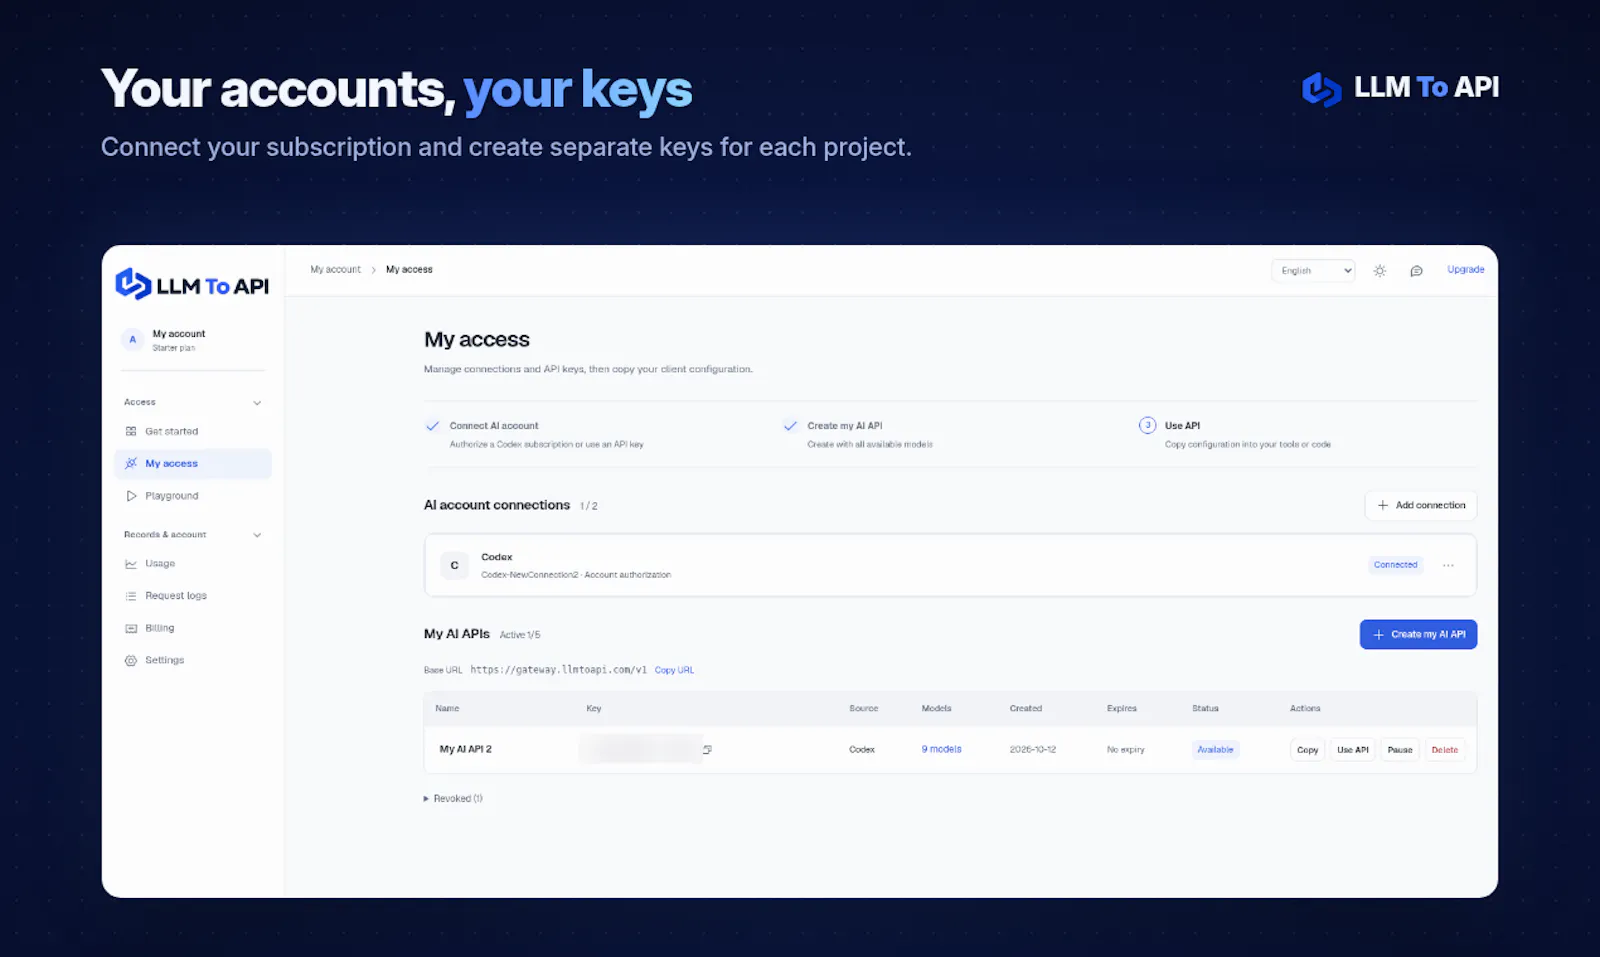
Task: Open Billing in the sidebar
Action: pyautogui.click(x=193, y=628)
